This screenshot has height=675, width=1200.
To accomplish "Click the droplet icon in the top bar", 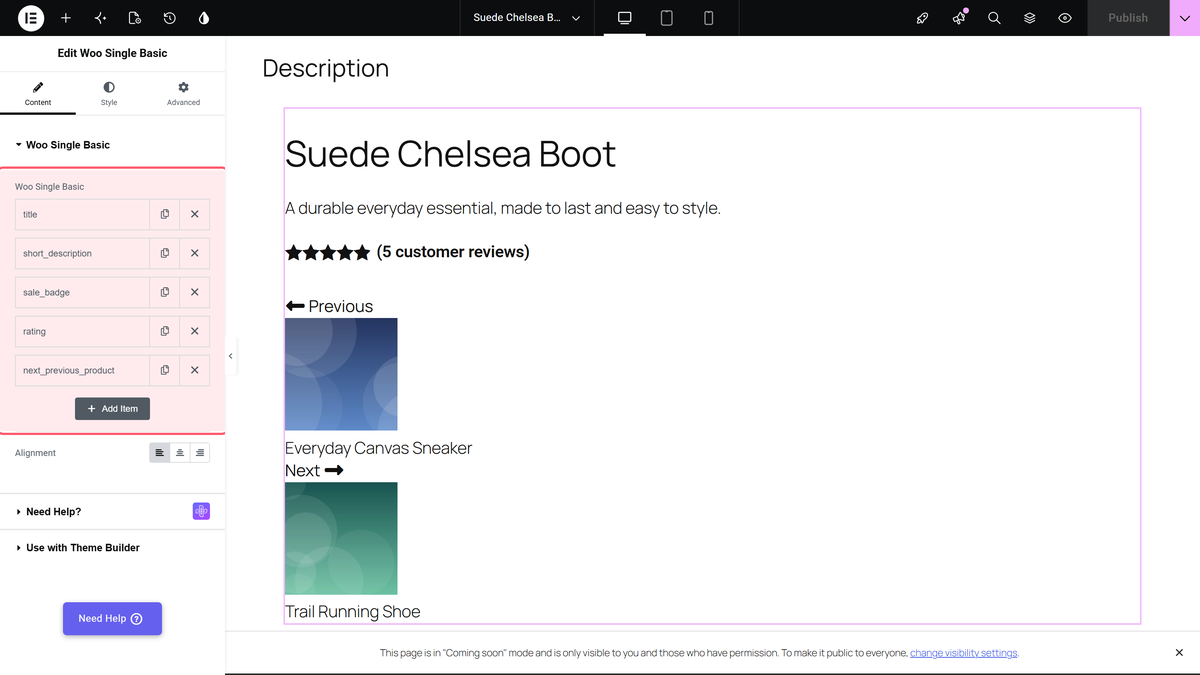I will tap(204, 18).
